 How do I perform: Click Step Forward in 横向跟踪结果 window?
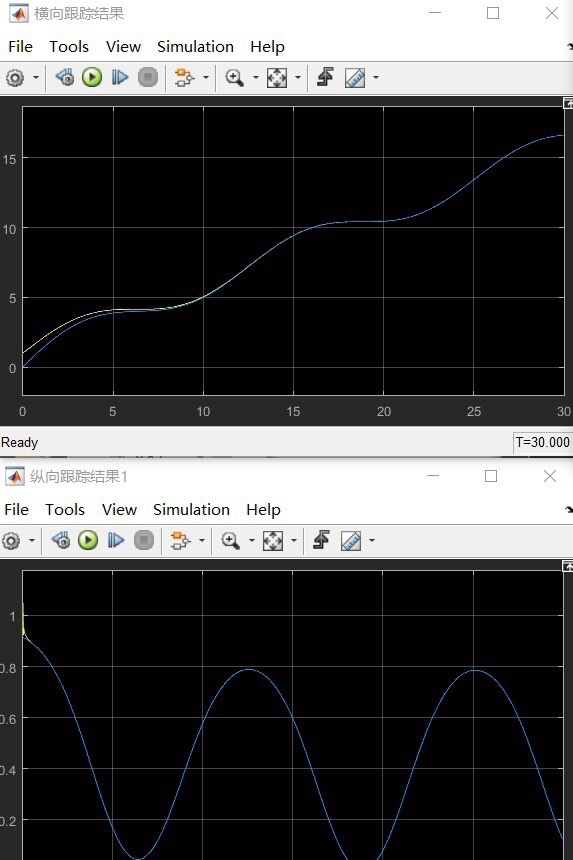120,77
